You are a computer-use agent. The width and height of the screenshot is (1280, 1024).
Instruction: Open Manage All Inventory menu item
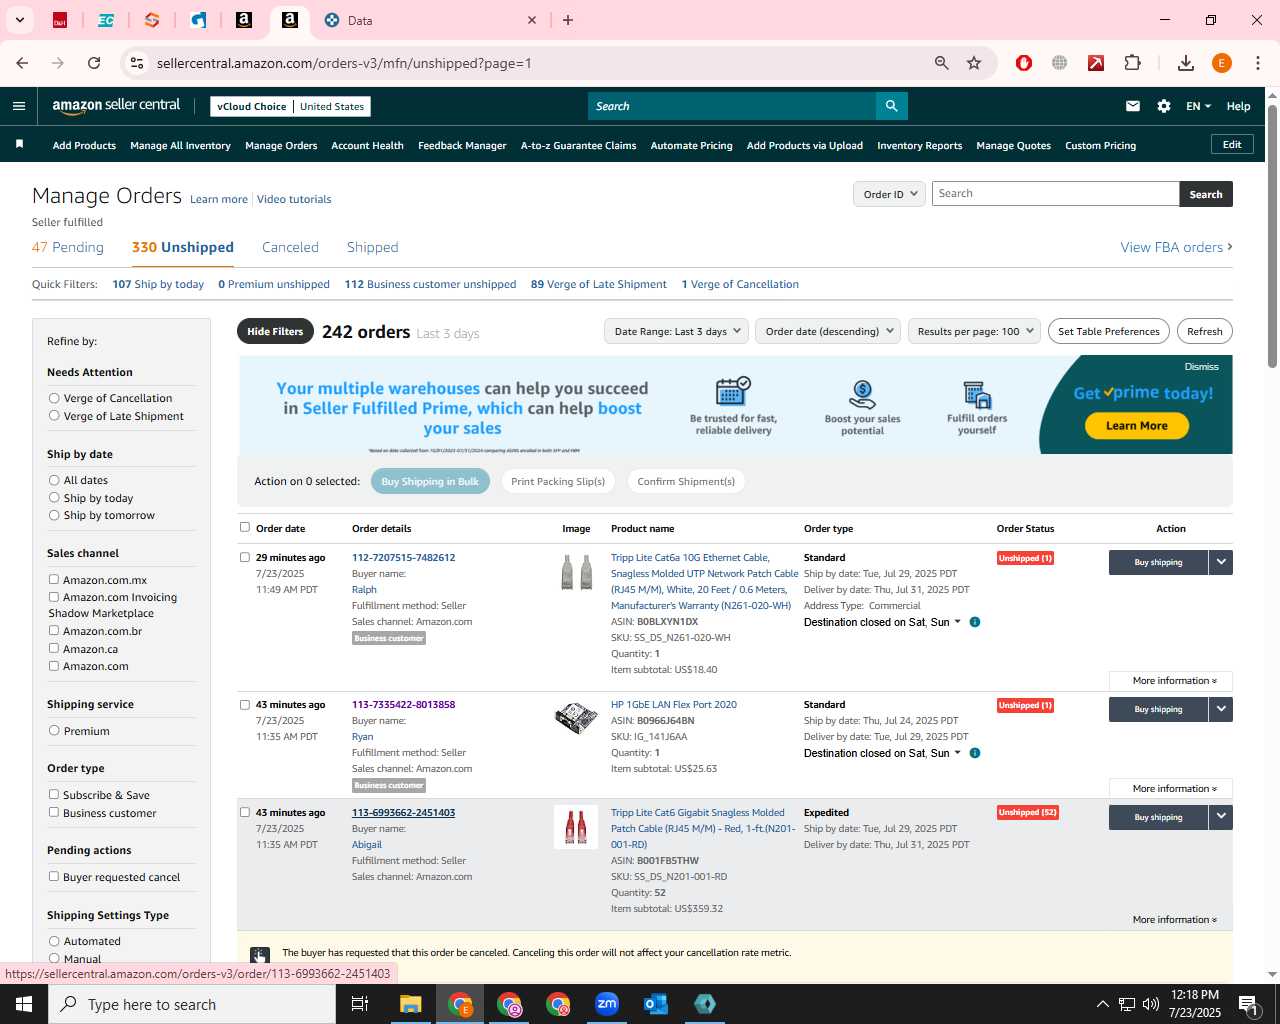coord(180,145)
